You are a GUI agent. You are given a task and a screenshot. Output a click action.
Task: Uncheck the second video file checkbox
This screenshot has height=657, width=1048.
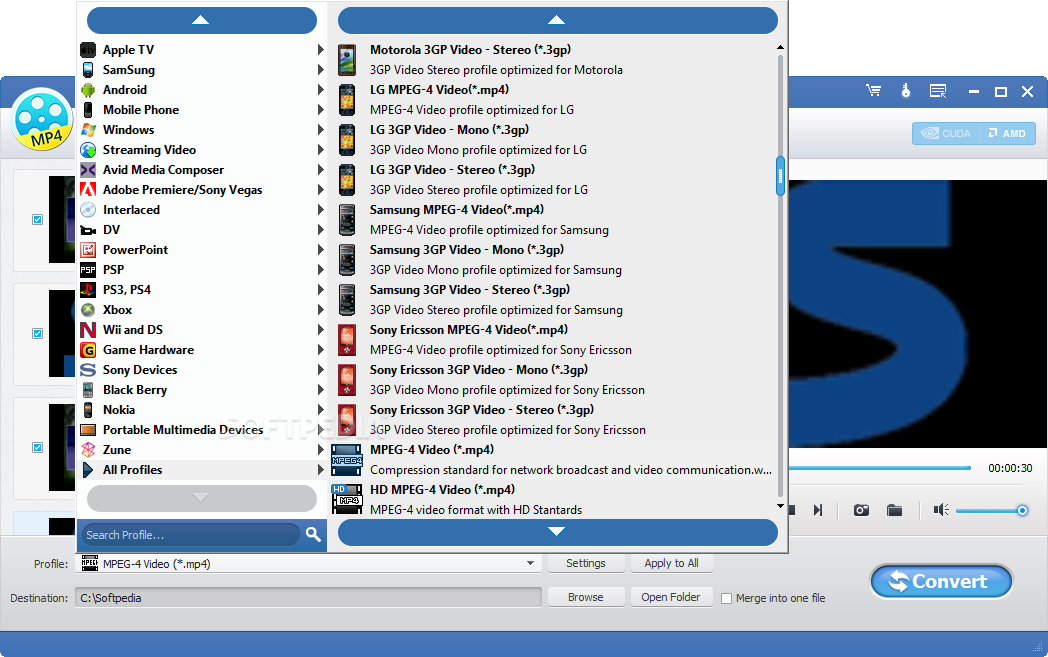pyautogui.click(x=37, y=334)
